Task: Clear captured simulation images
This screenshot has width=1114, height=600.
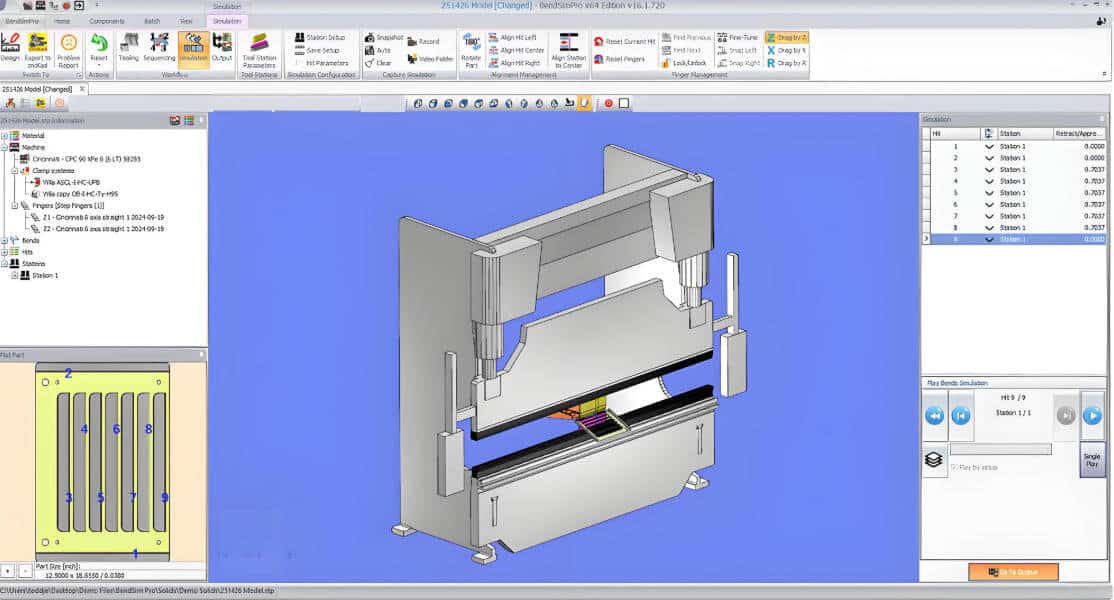Action: click(378, 63)
